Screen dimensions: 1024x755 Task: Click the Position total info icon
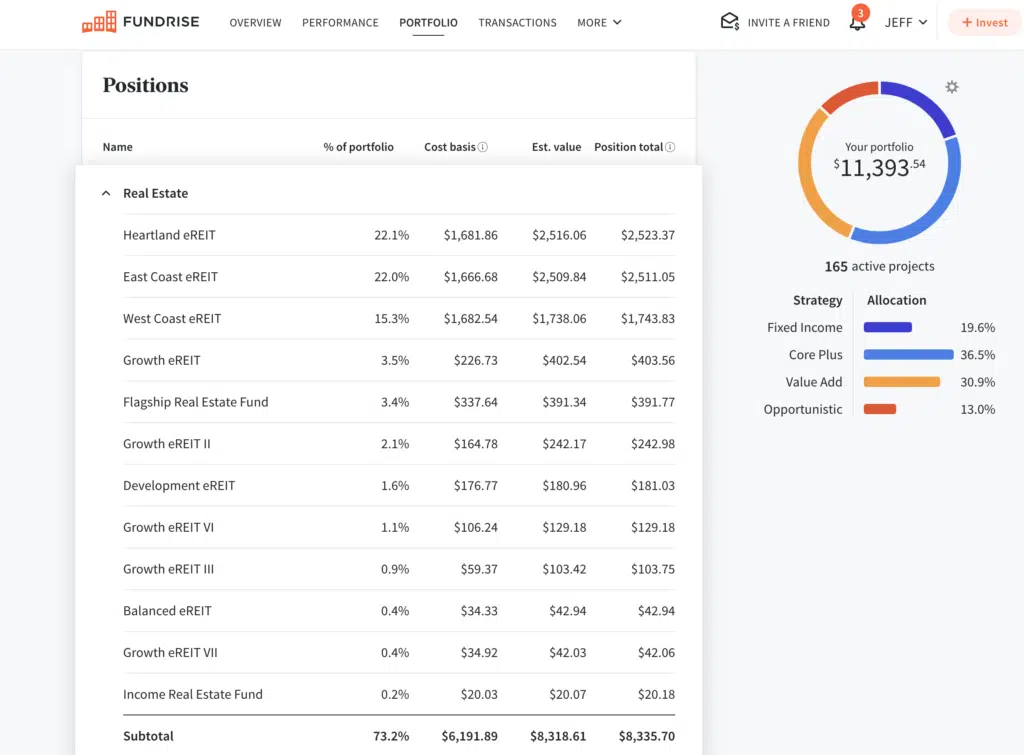pos(670,147)
